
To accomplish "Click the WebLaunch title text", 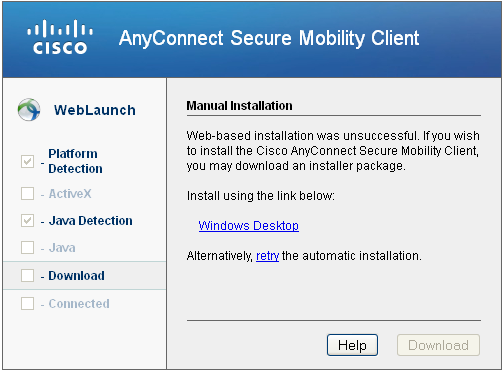I will point(95,110).
